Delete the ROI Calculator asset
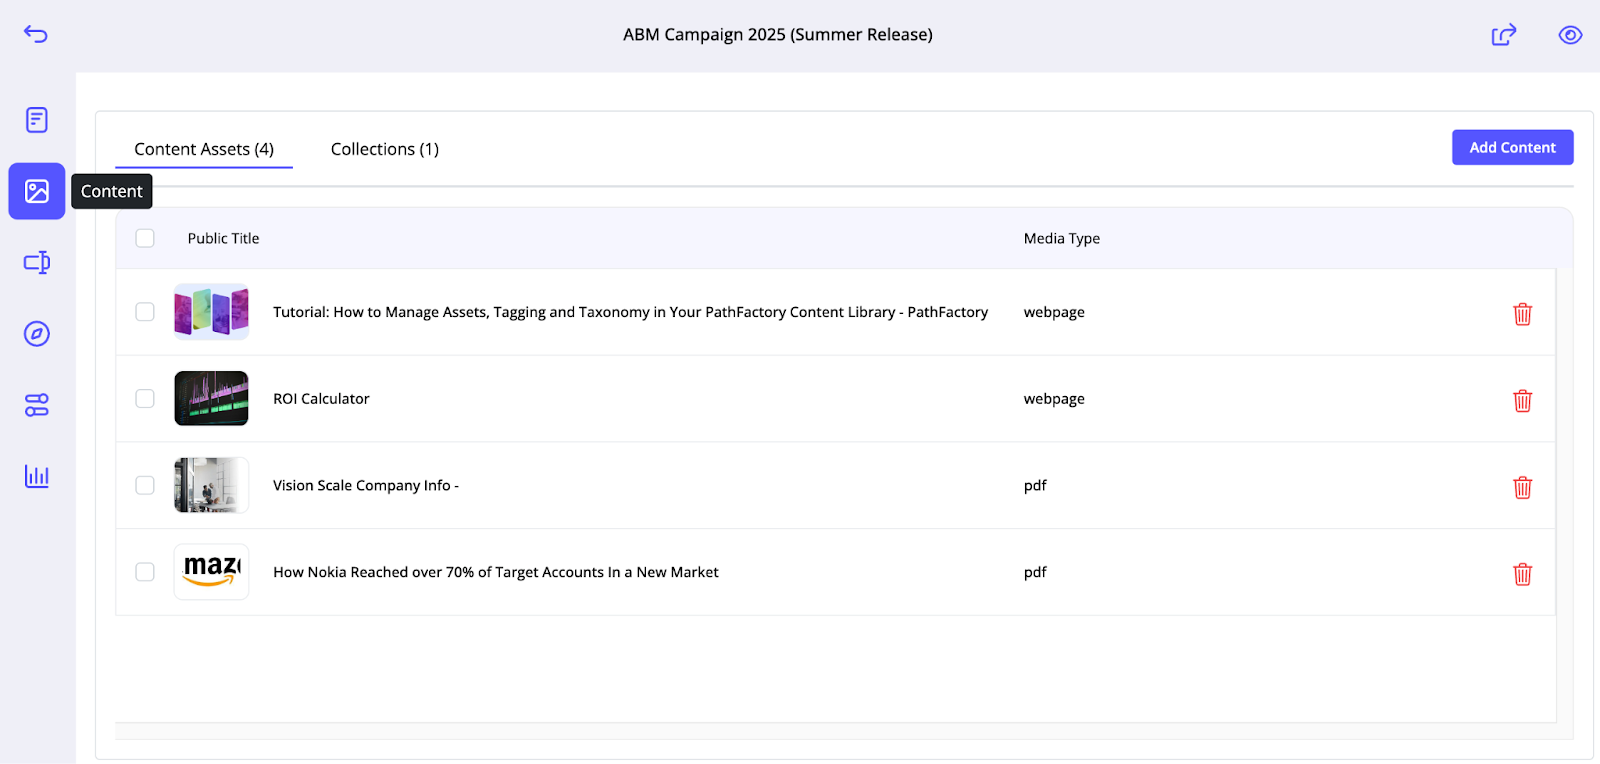The height and width of the screenshot is (764, 1600). [x=1522, y=401]
